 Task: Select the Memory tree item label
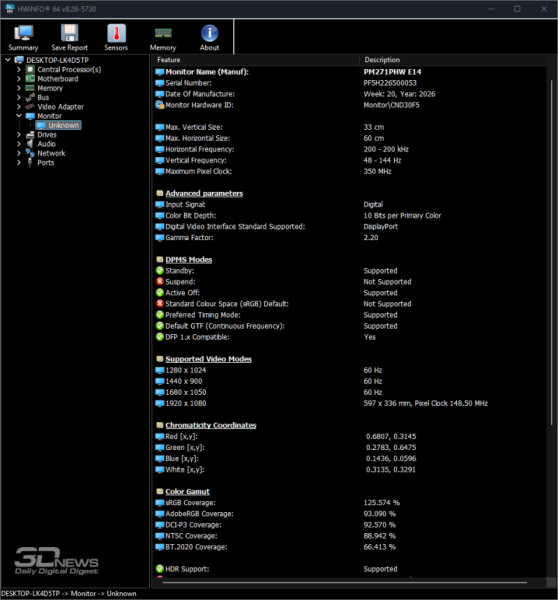[50, 88]
